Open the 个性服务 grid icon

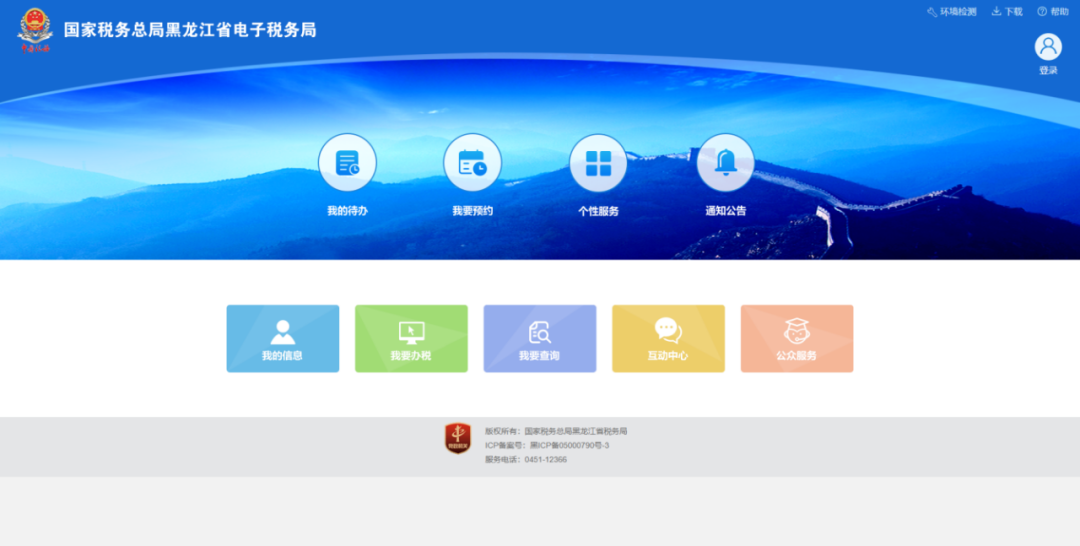click(599, 163)
